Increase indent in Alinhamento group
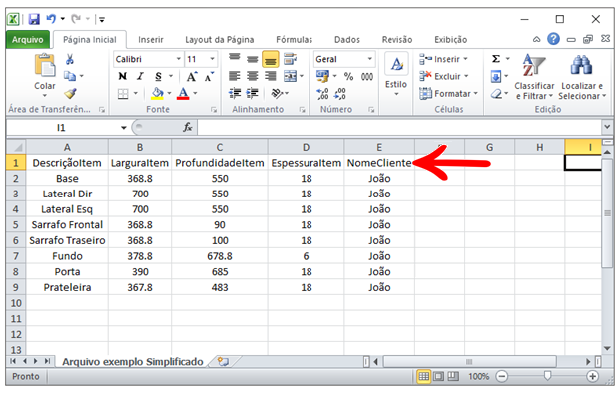The width and height of the screenshot is (616, 393). (x=252, y=93)
